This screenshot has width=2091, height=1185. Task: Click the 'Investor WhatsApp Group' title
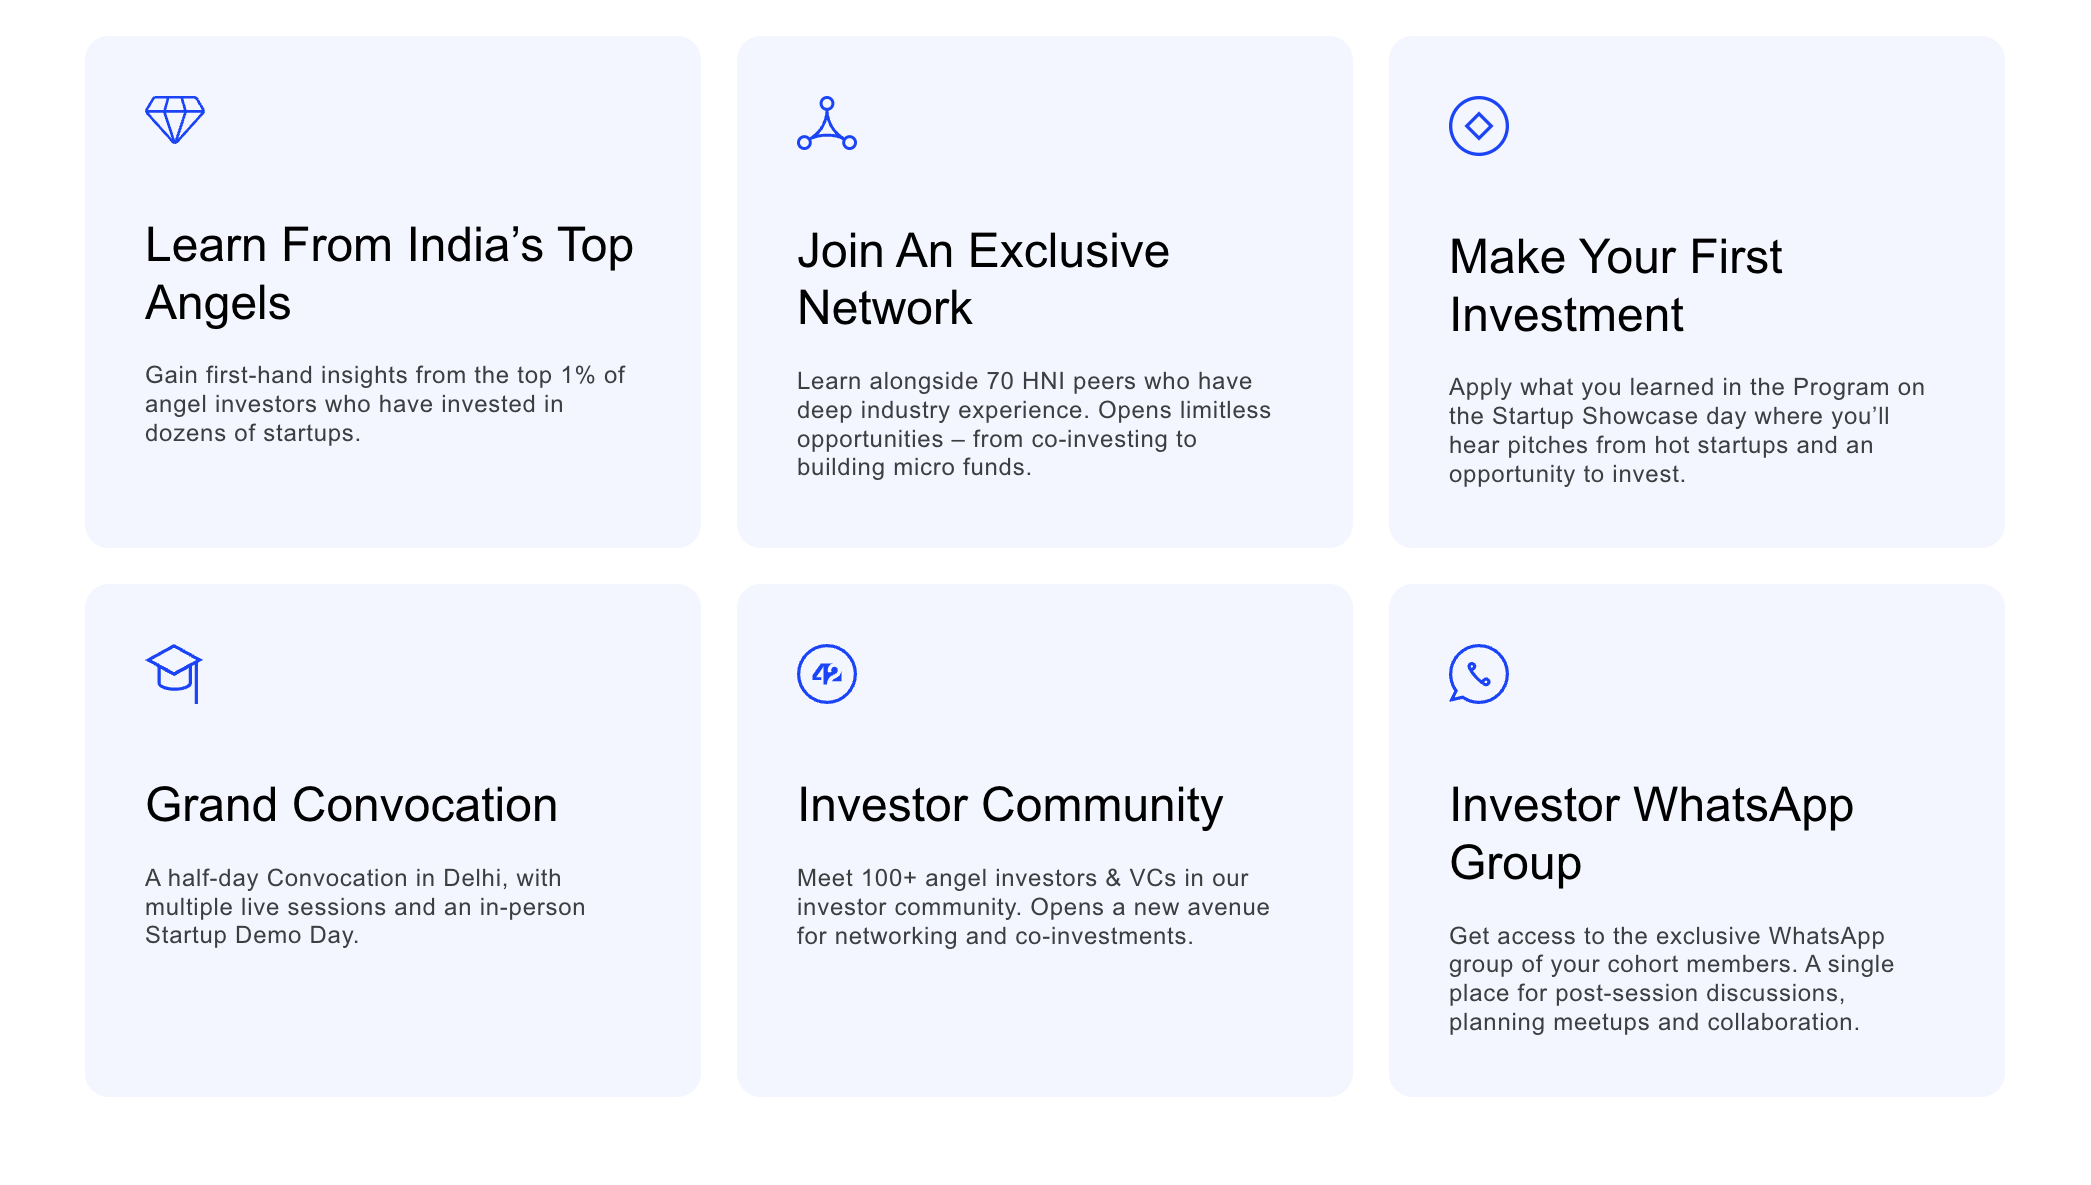[x=1651, y=833]
